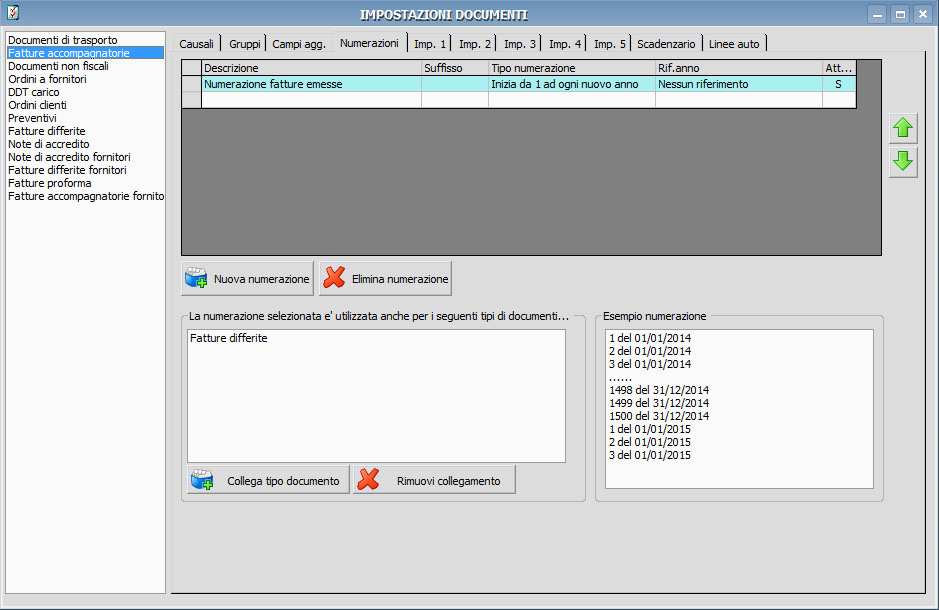Open the Imp. 3 tab

519,44
